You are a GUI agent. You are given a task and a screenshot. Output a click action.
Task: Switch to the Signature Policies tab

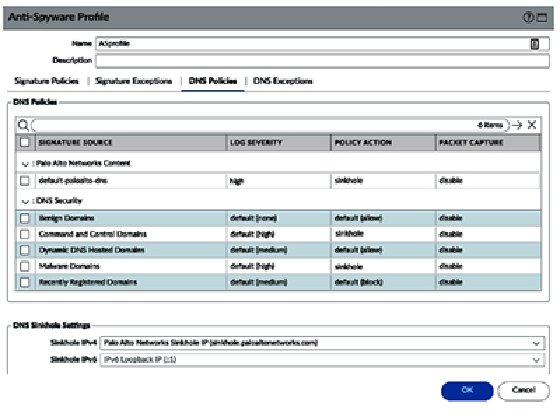pos(46,81)
